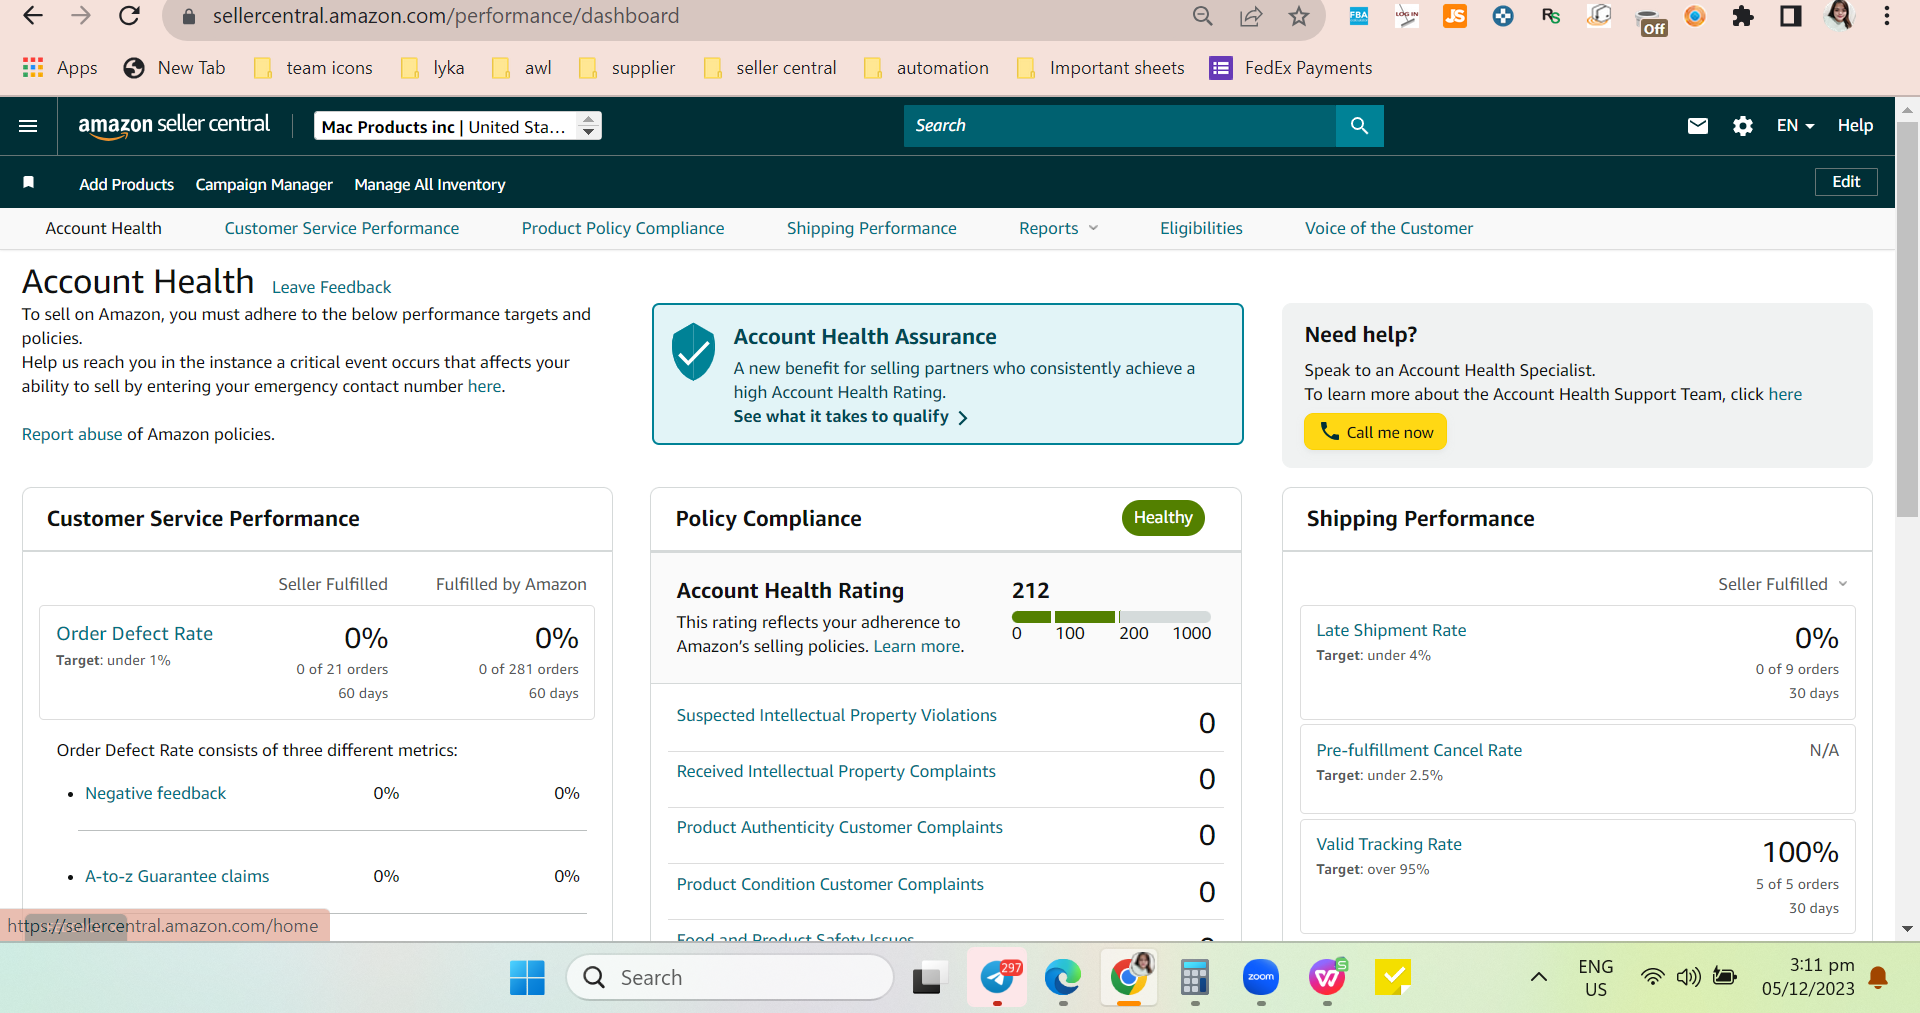Open the Chrome extensions puzzle icon
The height and width of the screenshot is (1013, 1920).
pyautogui.click(x=1743, y=16)
